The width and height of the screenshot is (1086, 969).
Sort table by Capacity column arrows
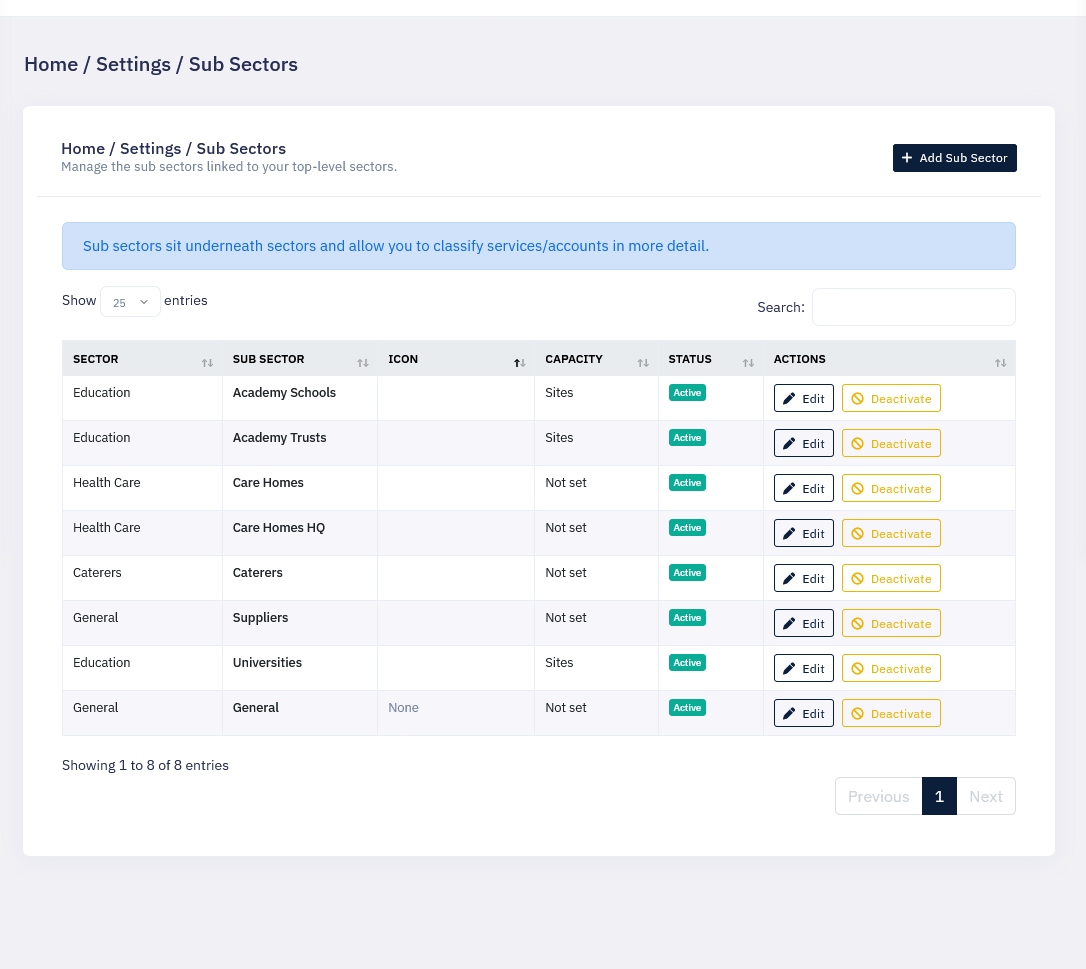tap(643, 363)
